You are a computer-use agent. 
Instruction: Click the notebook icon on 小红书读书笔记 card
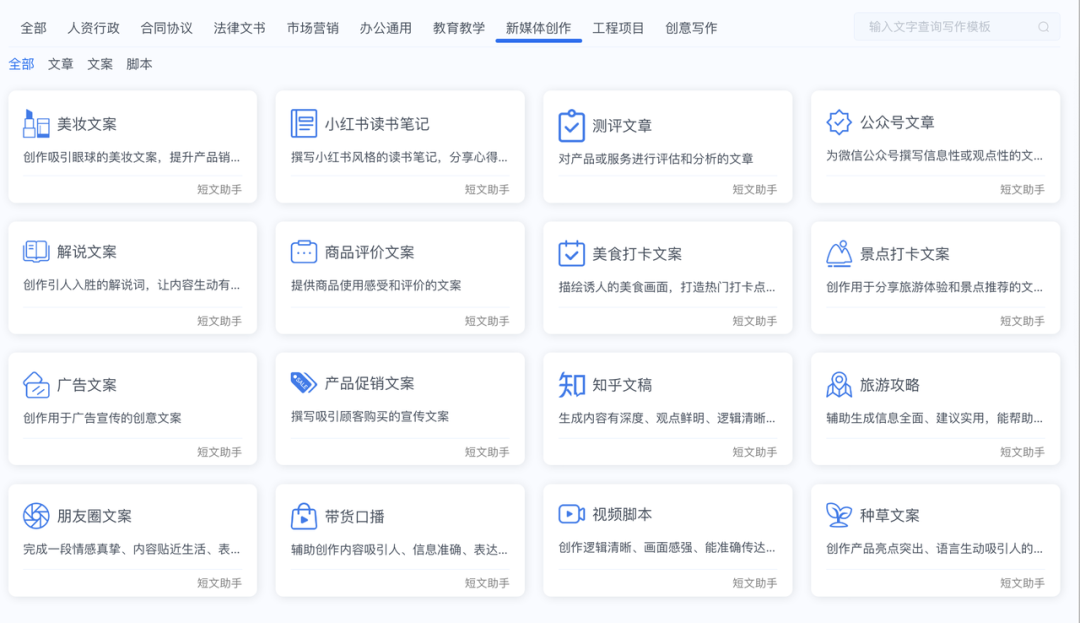point(304,124)
